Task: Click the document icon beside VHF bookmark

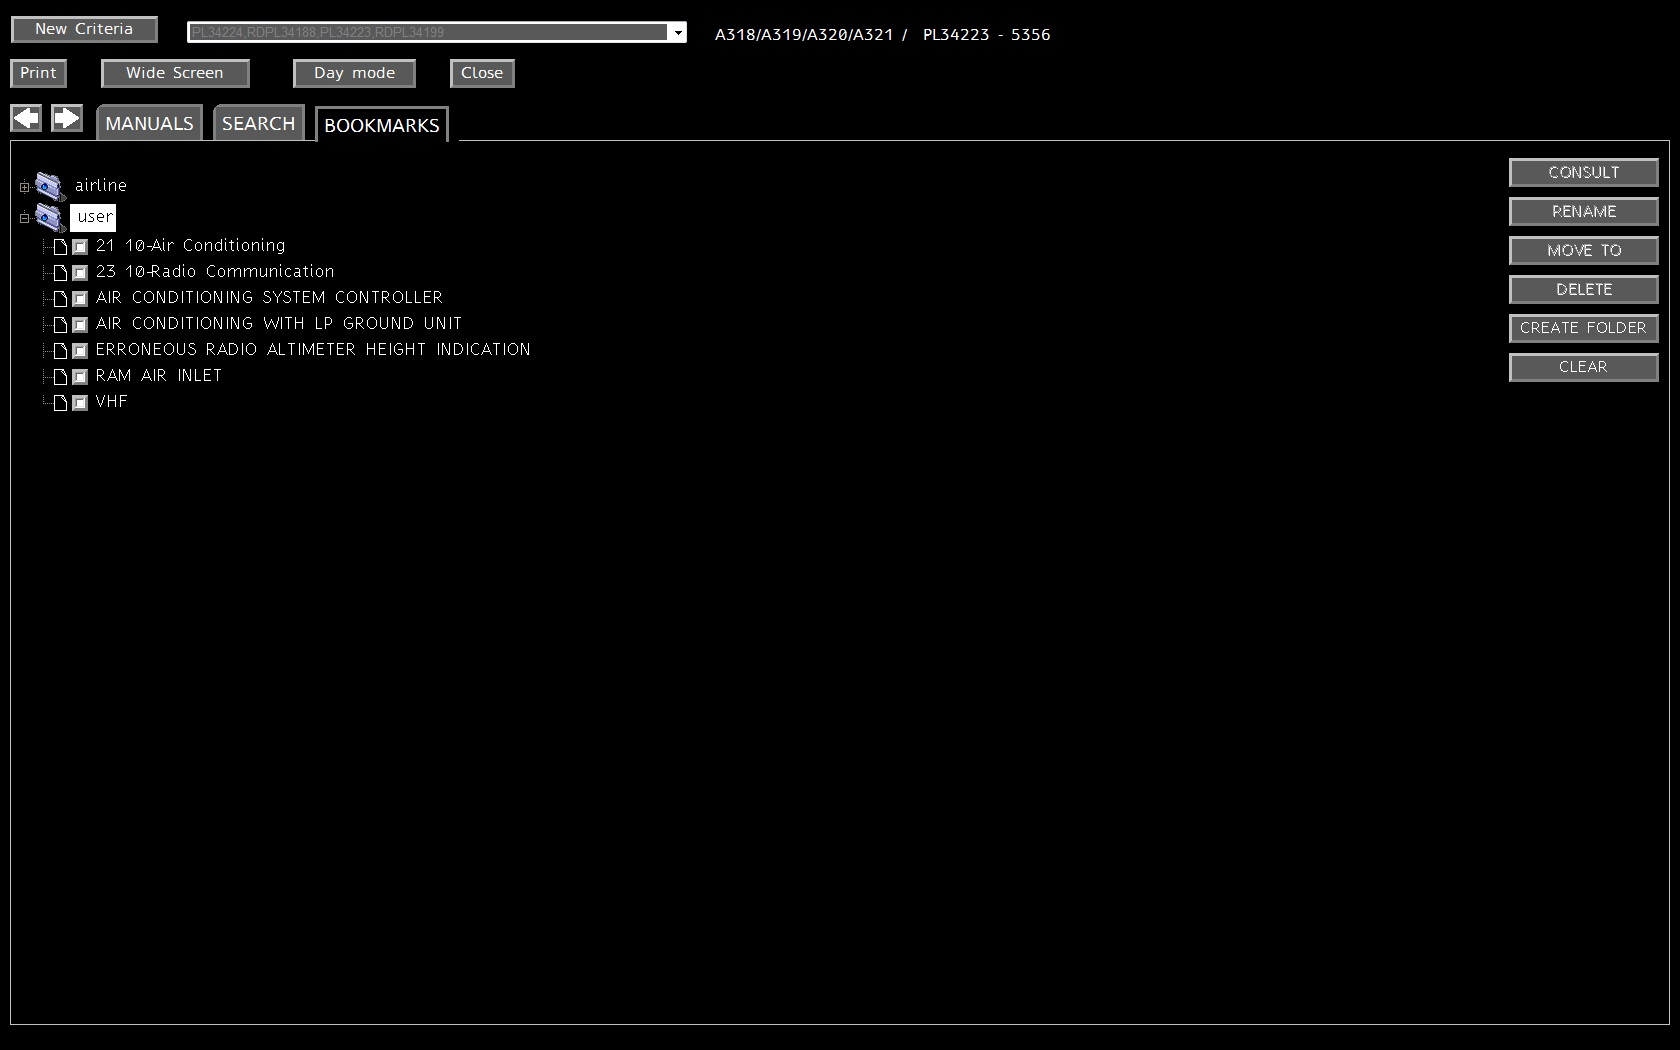Action: tap(60, 403)
